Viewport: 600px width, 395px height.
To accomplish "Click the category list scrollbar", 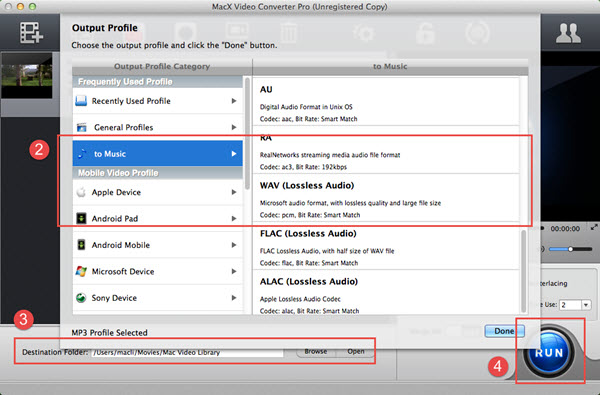I will 247,134.
